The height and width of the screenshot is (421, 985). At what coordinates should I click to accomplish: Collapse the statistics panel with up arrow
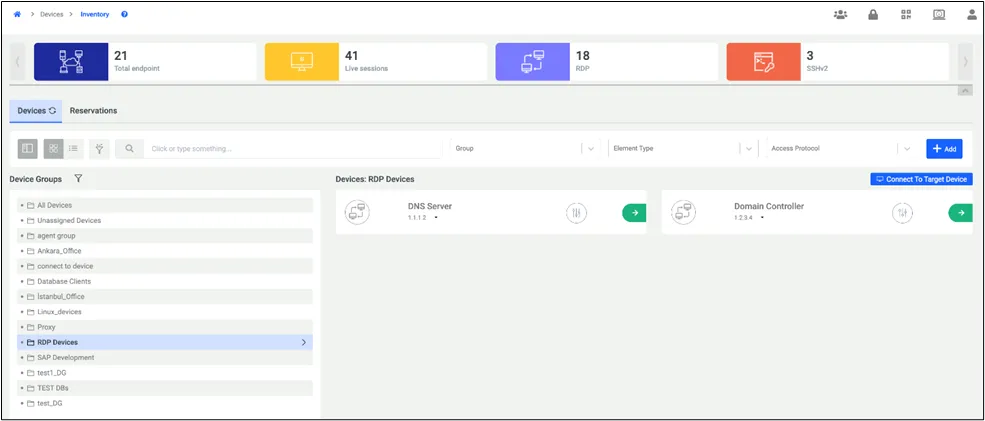(x=965, y=91)
